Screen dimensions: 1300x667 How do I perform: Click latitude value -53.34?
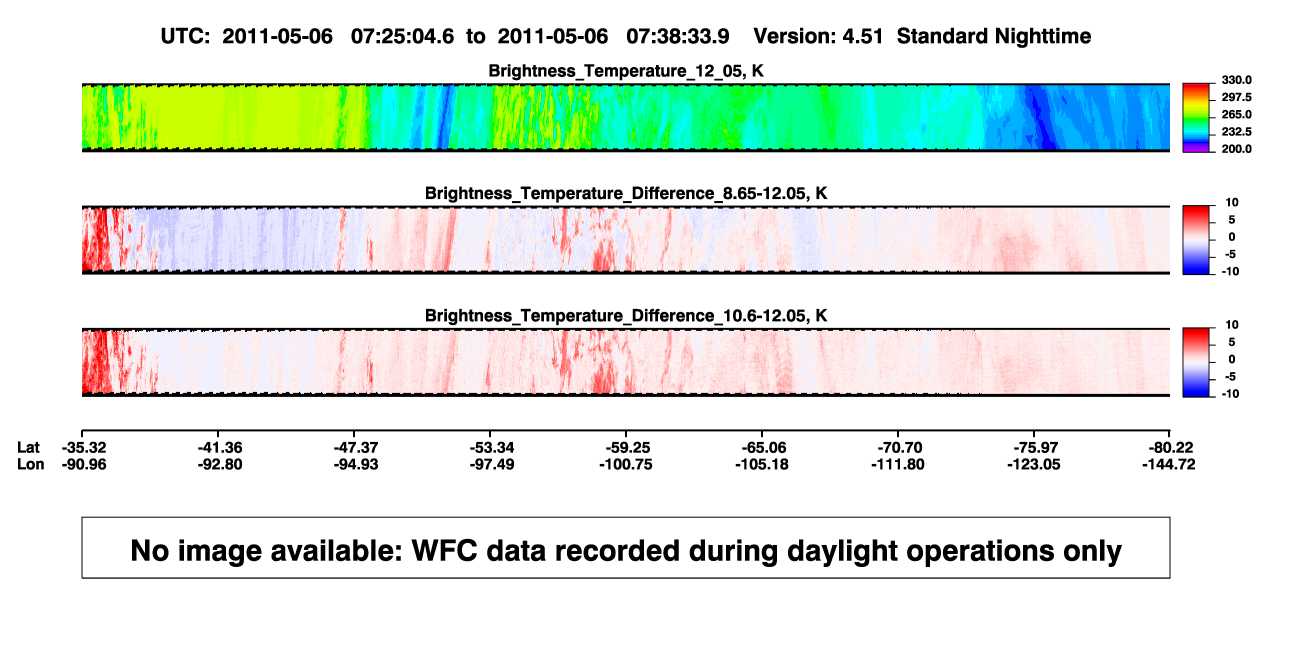pos(491,447)
